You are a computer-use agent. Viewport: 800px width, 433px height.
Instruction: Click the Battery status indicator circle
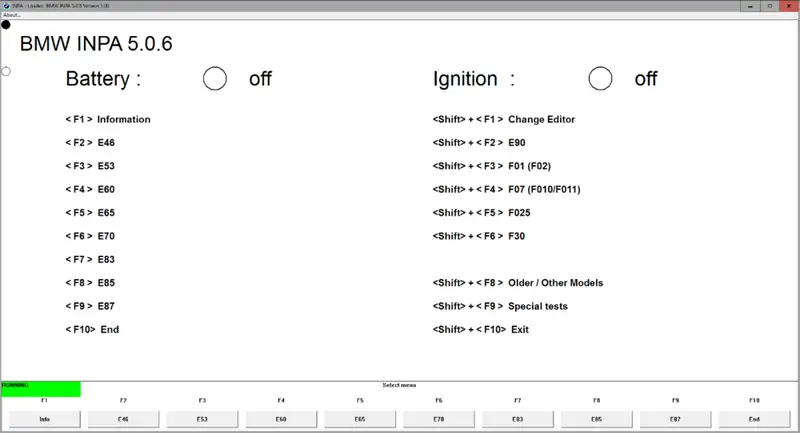tap(215, 78)
